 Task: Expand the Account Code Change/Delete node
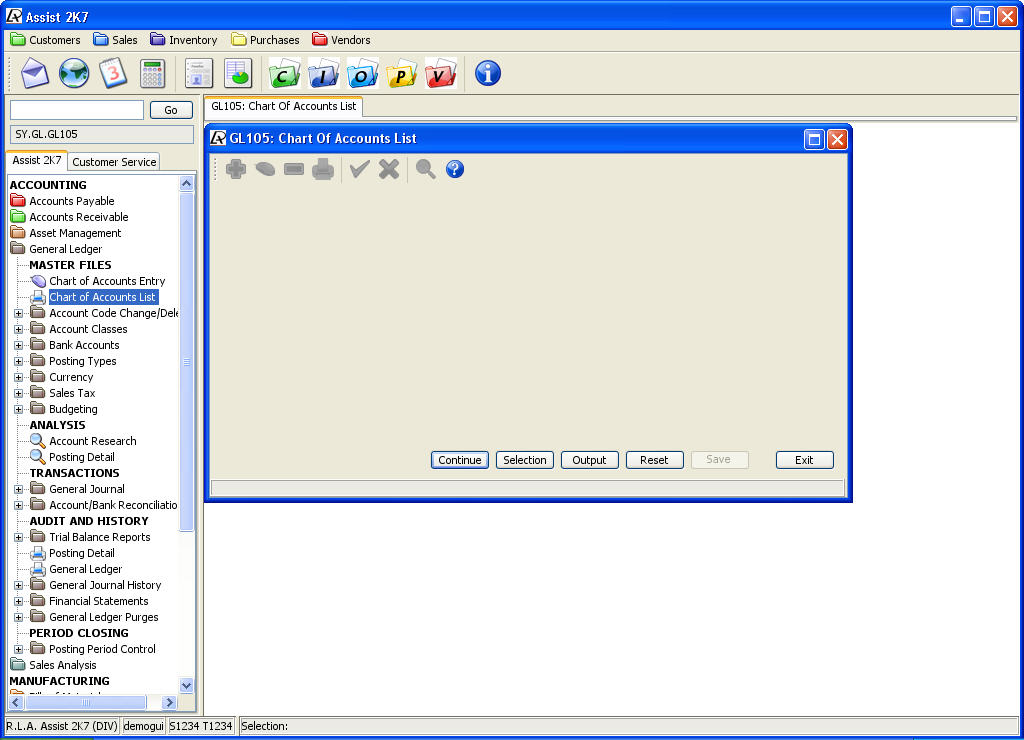pos(18,314)
